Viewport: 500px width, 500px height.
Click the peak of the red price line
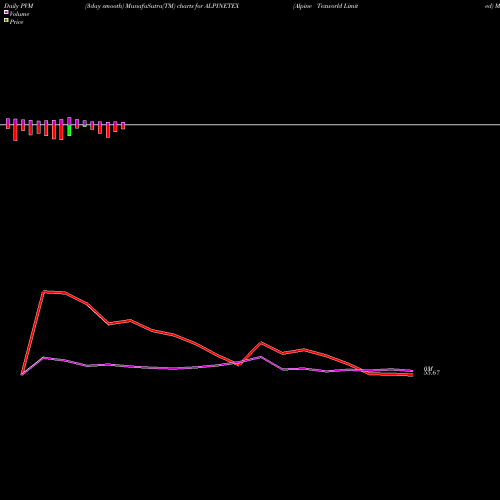tap(44, 292)
